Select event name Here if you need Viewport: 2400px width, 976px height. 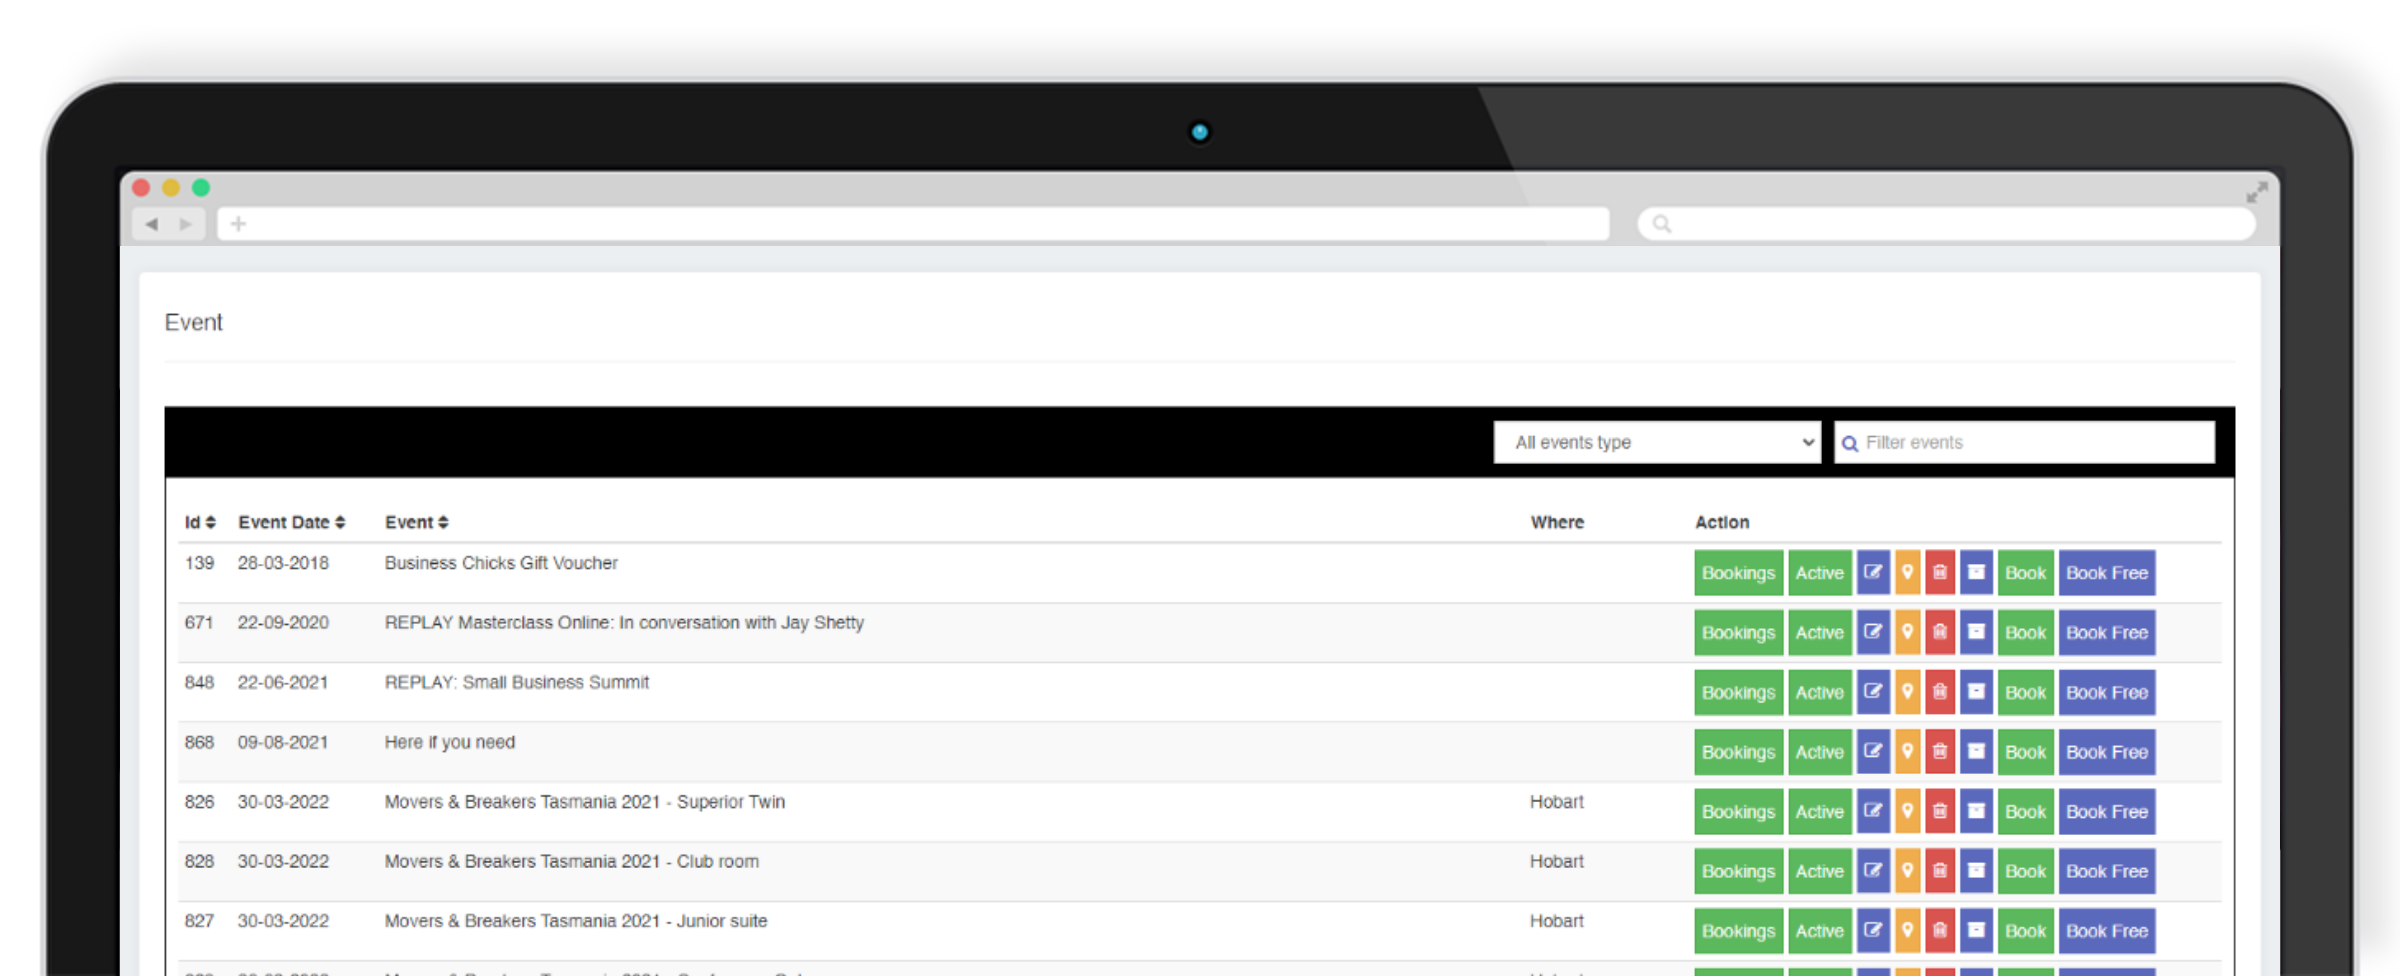[x=450, y=742]
